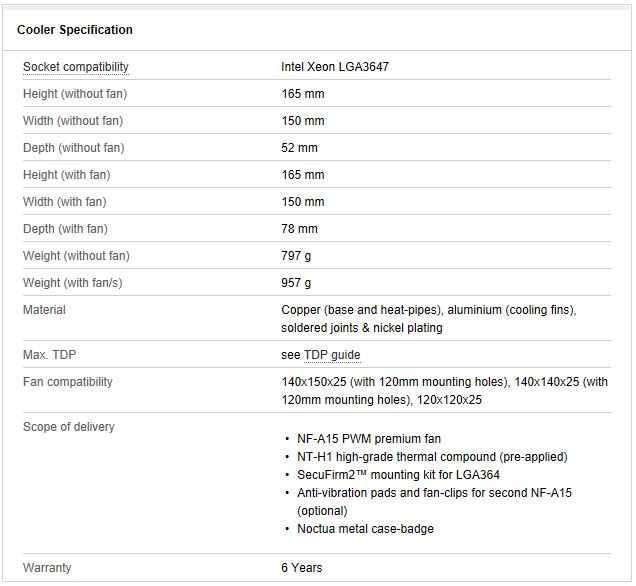Click the 6 Years warranty value
Image resolution: width=636 pixels, height=586 pixels.
click(302, 568)
